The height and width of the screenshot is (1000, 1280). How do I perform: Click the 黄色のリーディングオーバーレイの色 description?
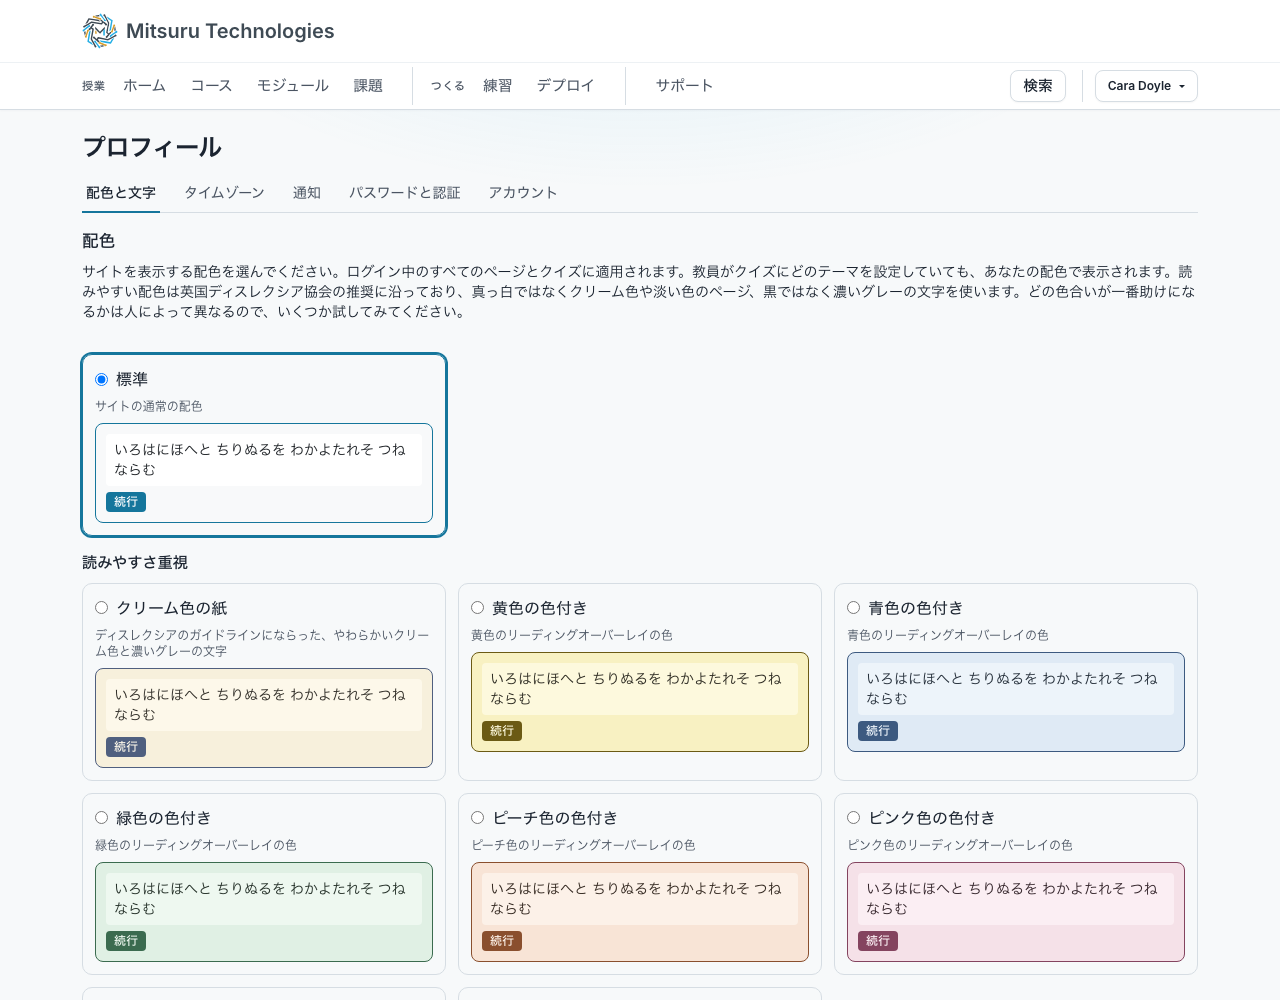[572, 635]
